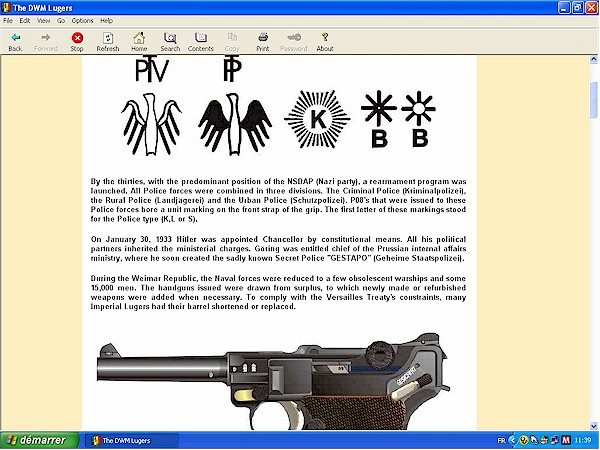The image size is (600, 450).
Task: Open the Edit menu
Action: [x=25, y=21]
